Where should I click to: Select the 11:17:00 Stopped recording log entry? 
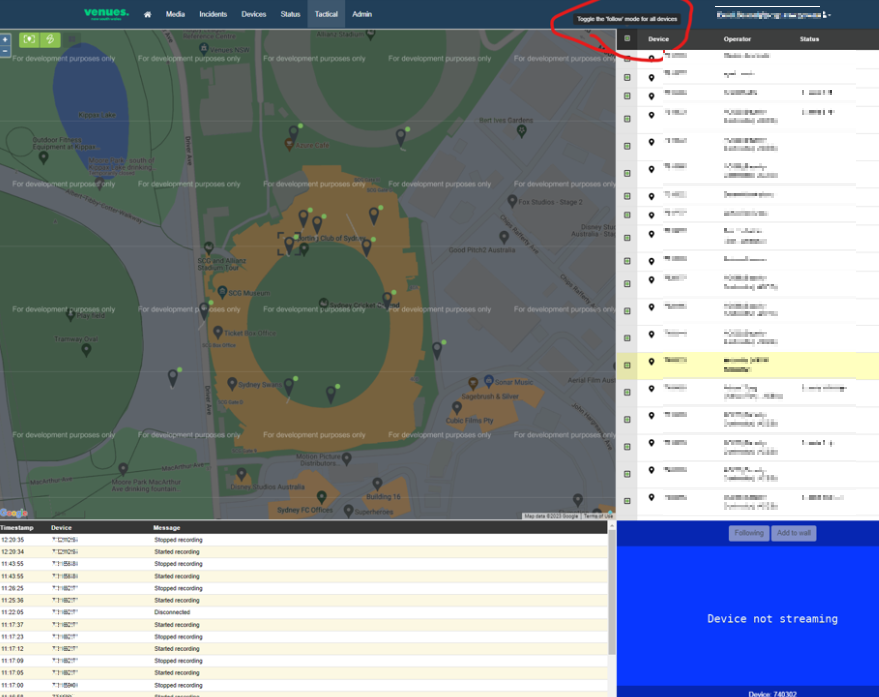pos(303,685)
